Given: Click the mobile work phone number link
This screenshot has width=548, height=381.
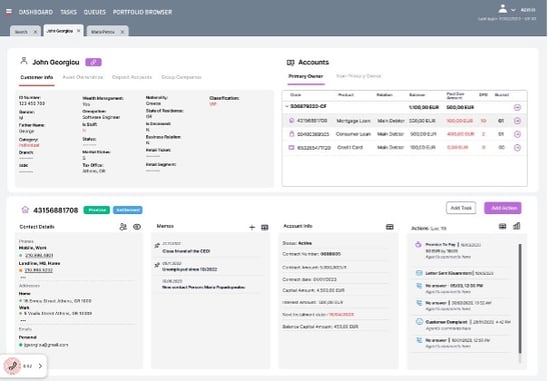Looking at the screenshot, I should point(39,256).
